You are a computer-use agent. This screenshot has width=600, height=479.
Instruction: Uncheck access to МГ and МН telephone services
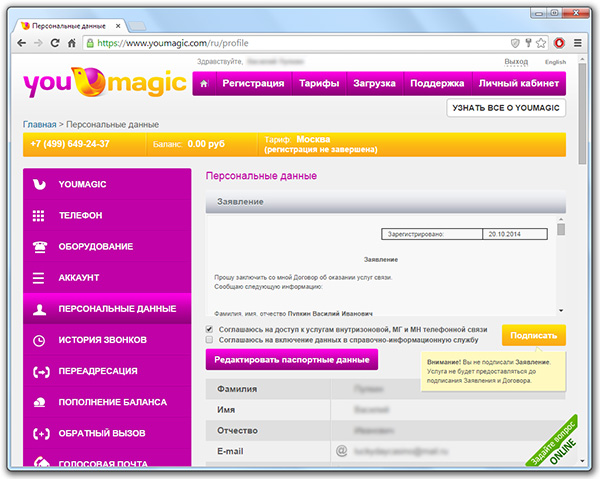209,328
